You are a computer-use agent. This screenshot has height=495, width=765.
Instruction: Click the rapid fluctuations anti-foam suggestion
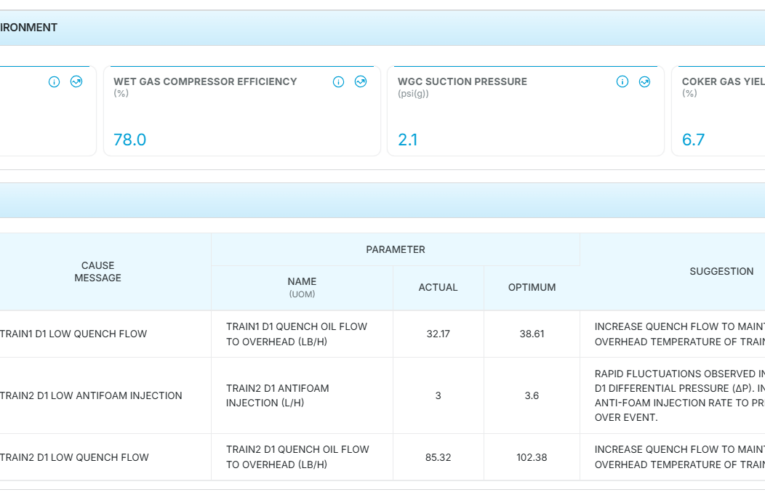coord(680,396)
